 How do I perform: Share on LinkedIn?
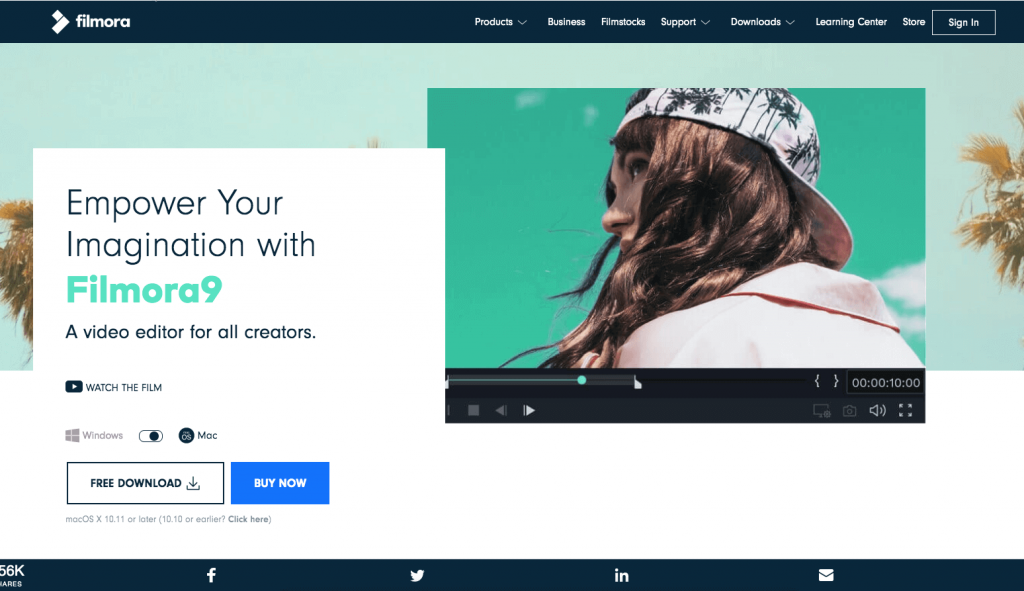(x=622, y=575)
